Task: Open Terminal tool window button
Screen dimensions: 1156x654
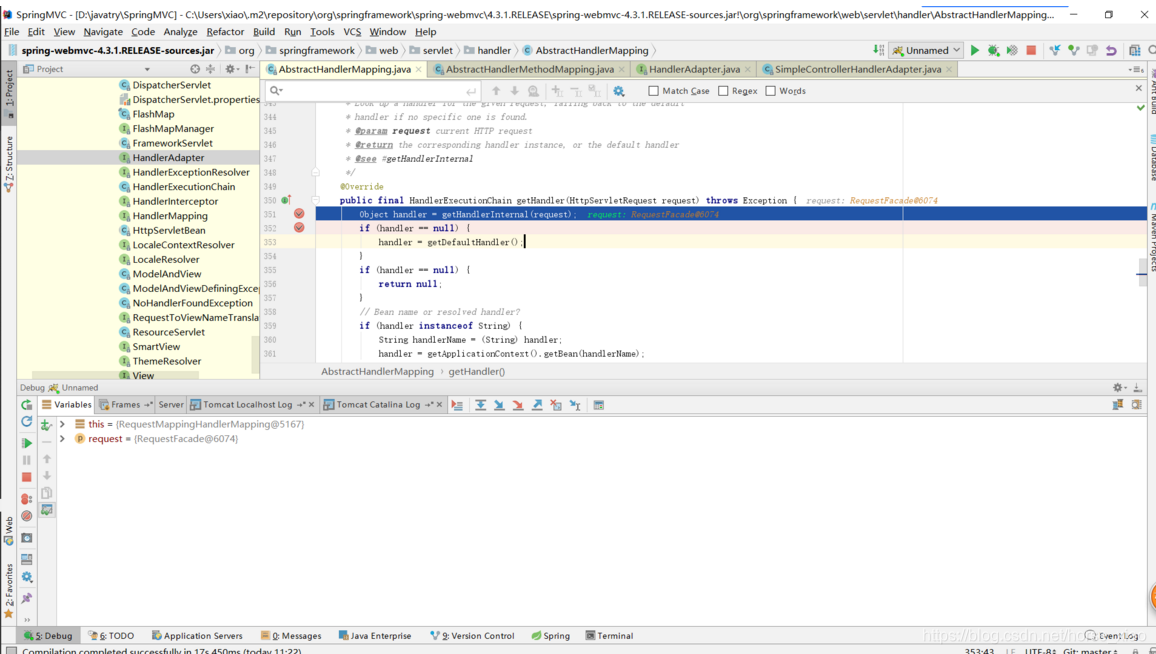Action: (610, 636)
